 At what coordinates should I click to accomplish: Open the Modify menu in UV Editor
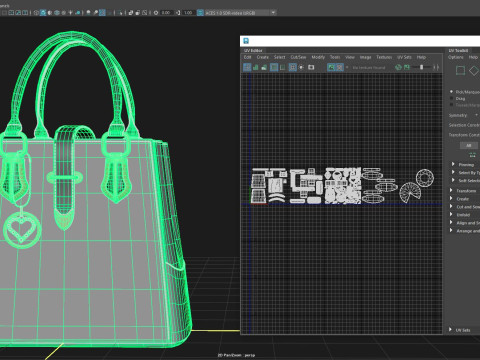[318, 57]
